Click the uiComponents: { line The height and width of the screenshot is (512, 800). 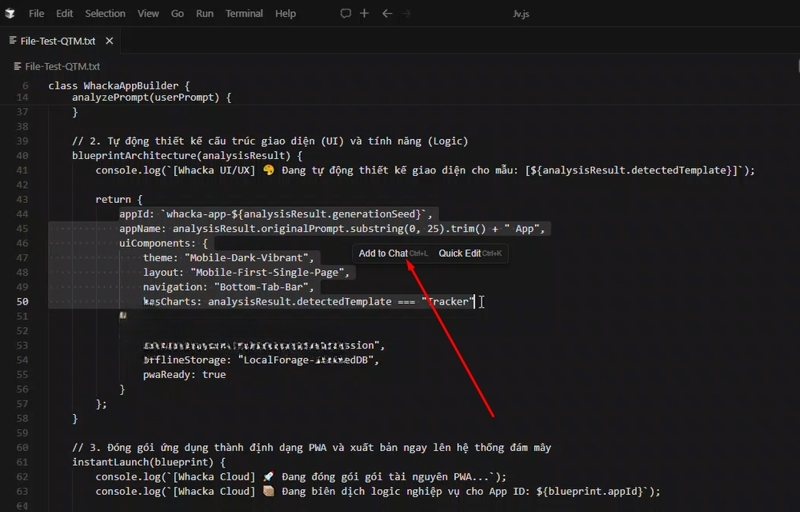pyautogui.click(x=164, y=243)
